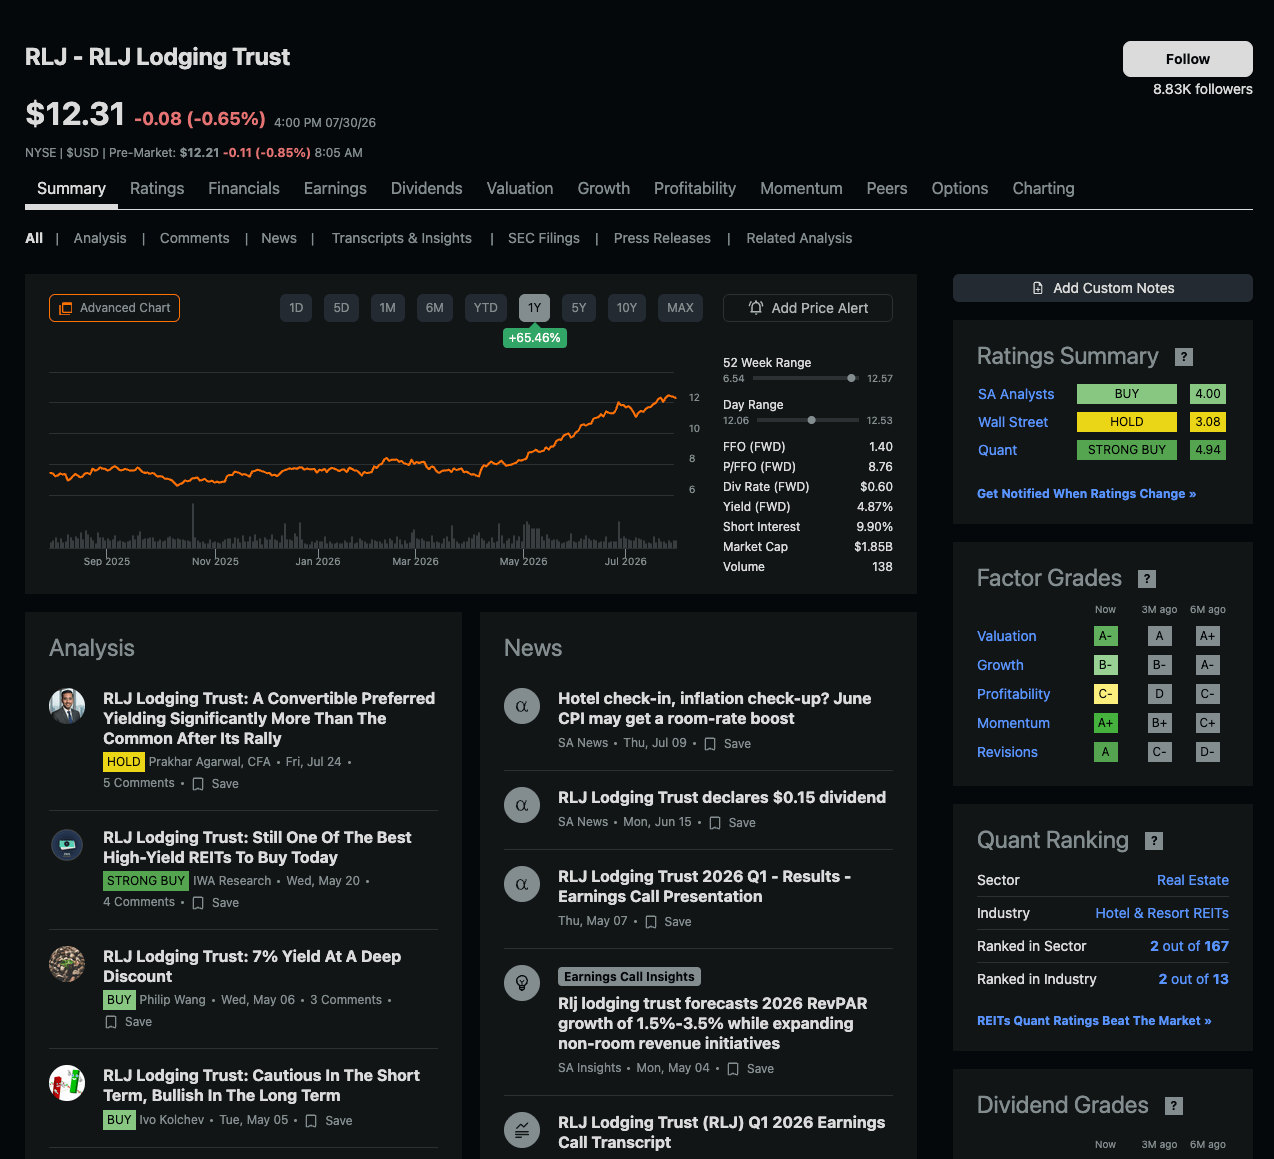This screenshot has height=1159, width=1274.
Task: Select the 1M chart range
Action: (388, 308)
